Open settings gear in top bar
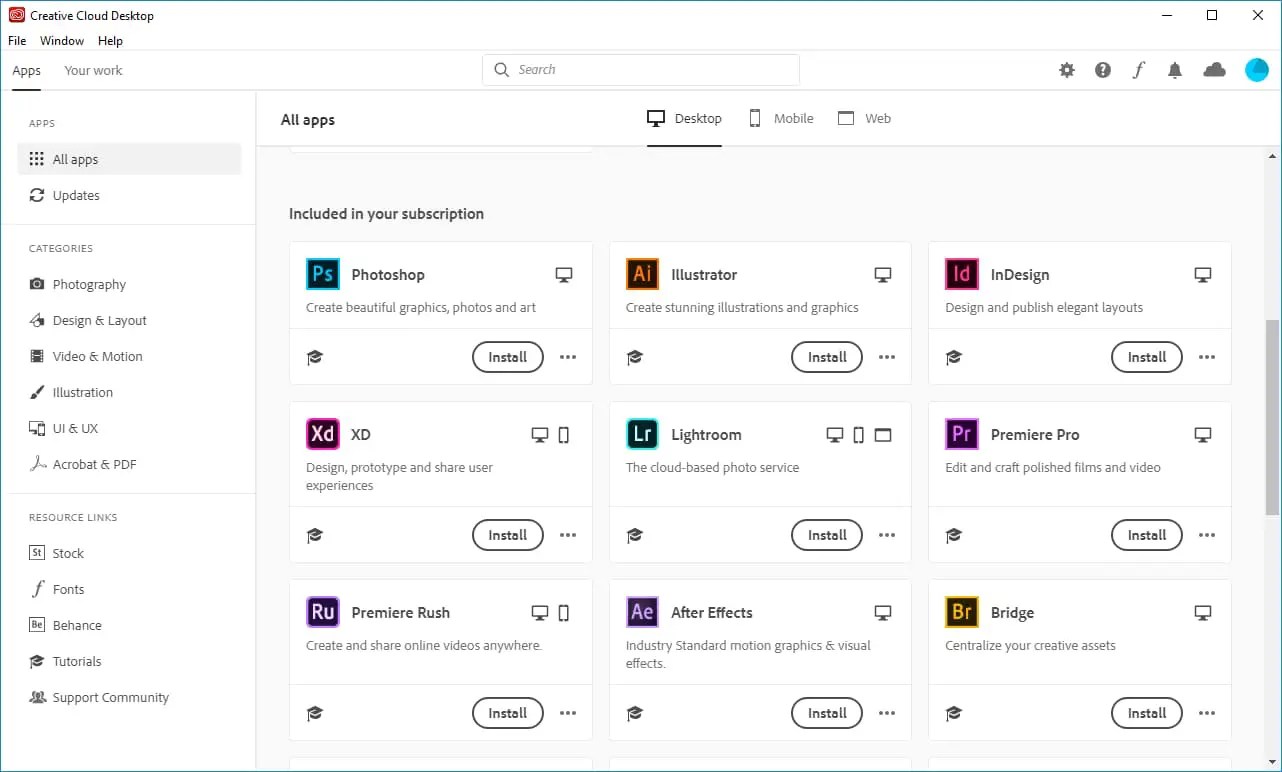 [1067, 70]
